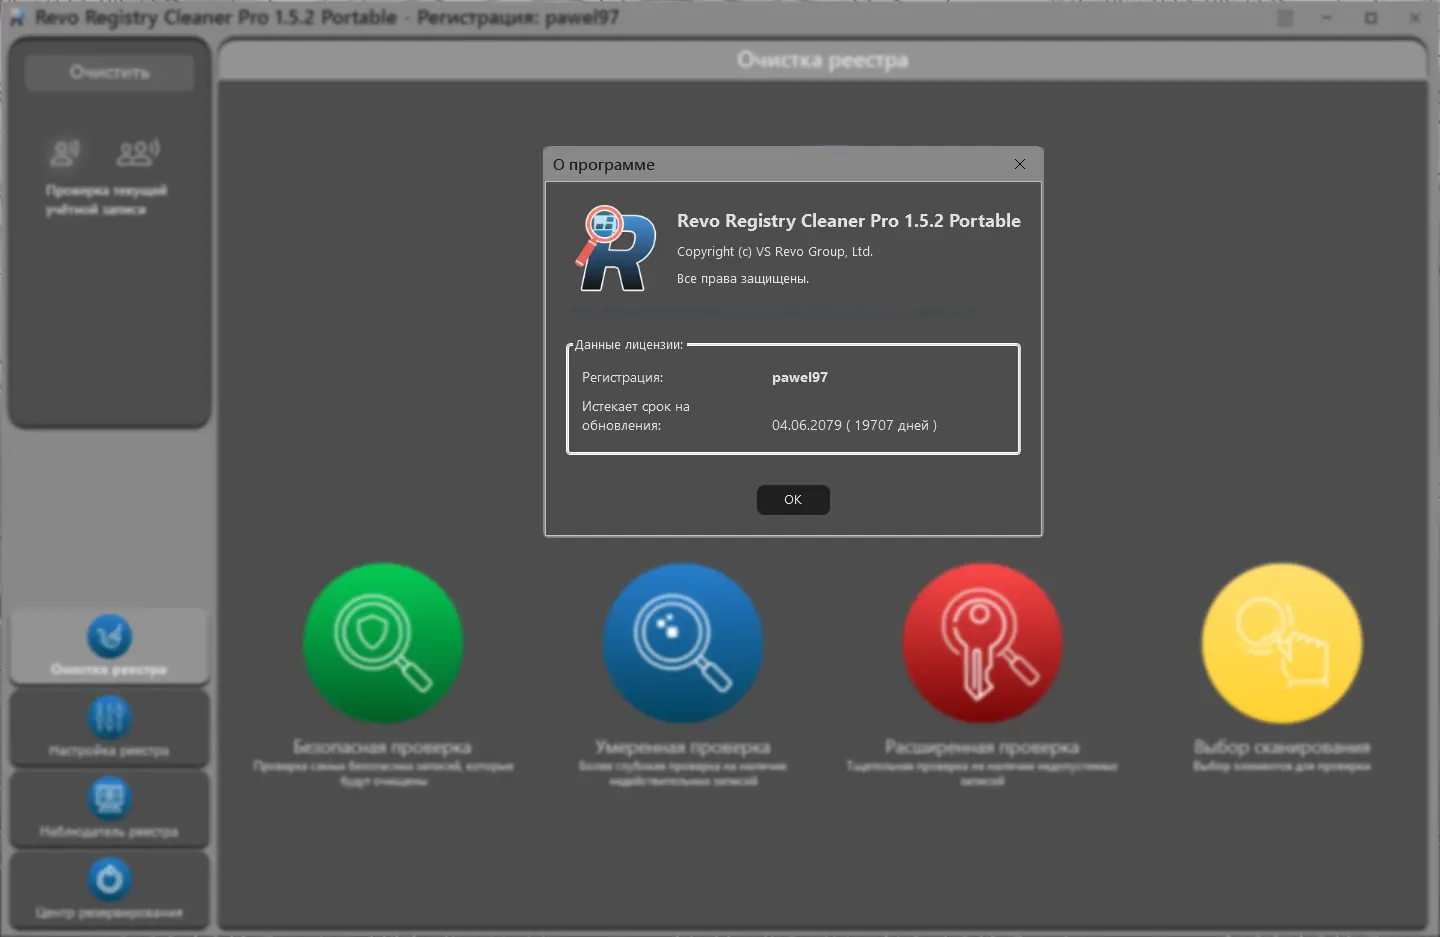The width and height of the screenshot is (1440, 937).
Task: Select the multiple users account icon
Action: 138,152
